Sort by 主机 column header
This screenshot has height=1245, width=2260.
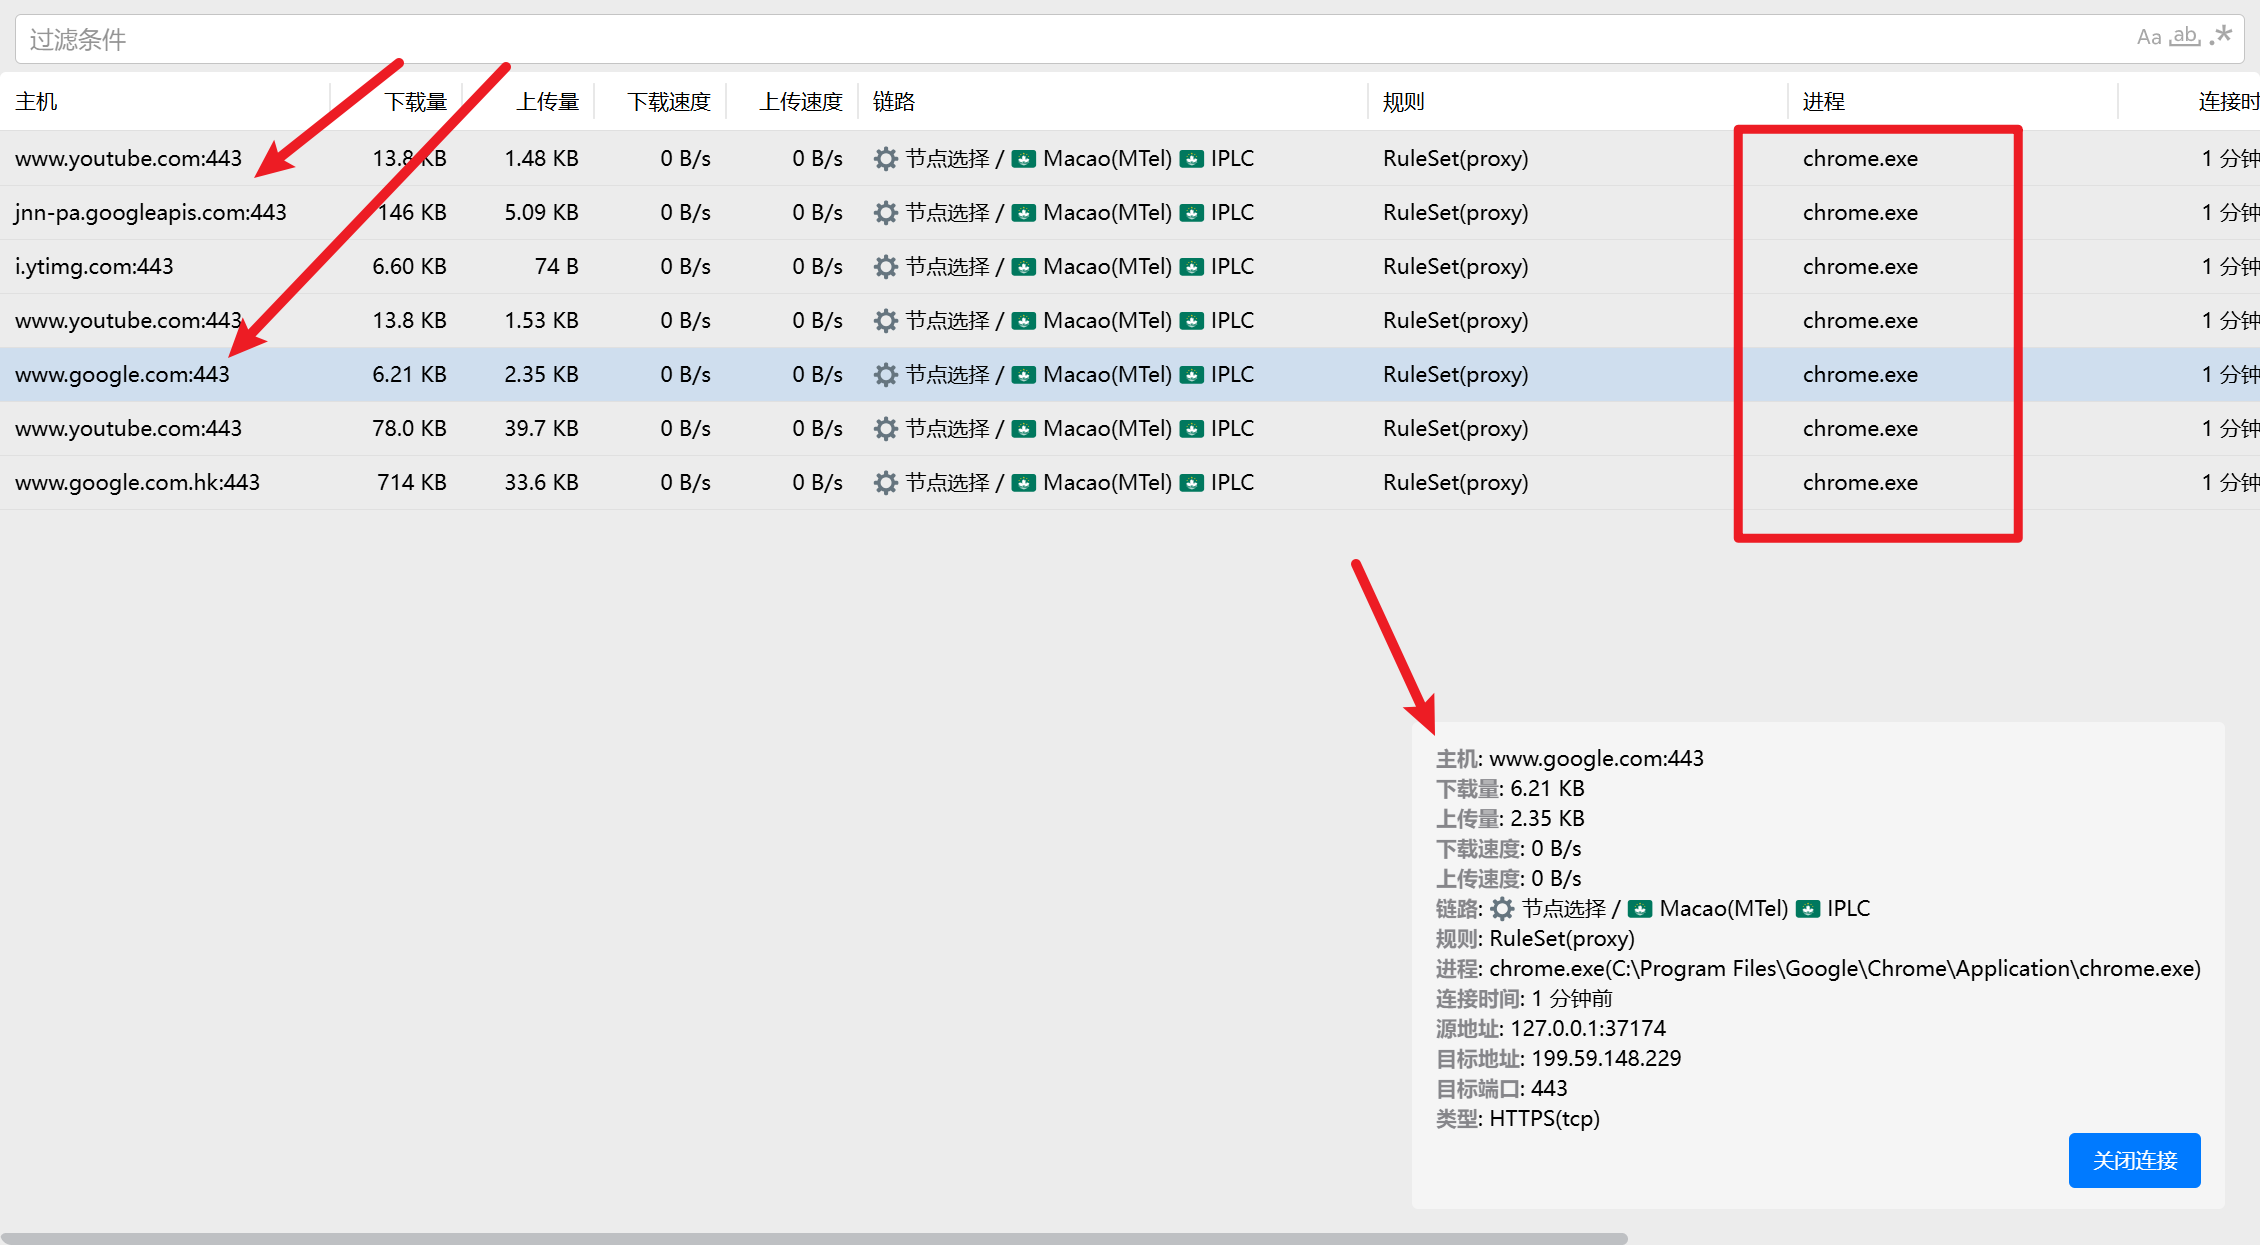[37, 101]
